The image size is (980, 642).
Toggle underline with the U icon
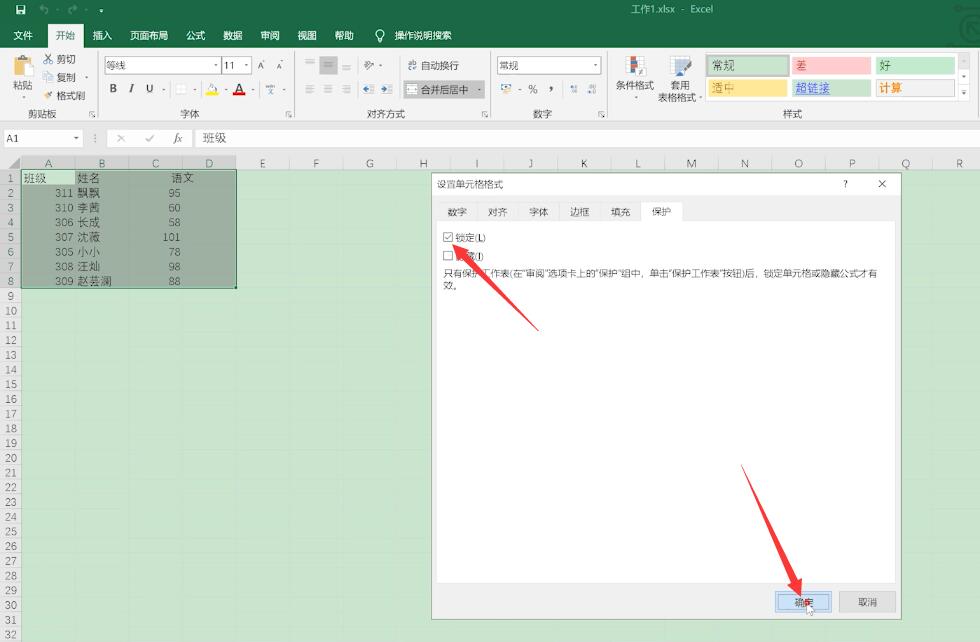[x=149, y=89]
